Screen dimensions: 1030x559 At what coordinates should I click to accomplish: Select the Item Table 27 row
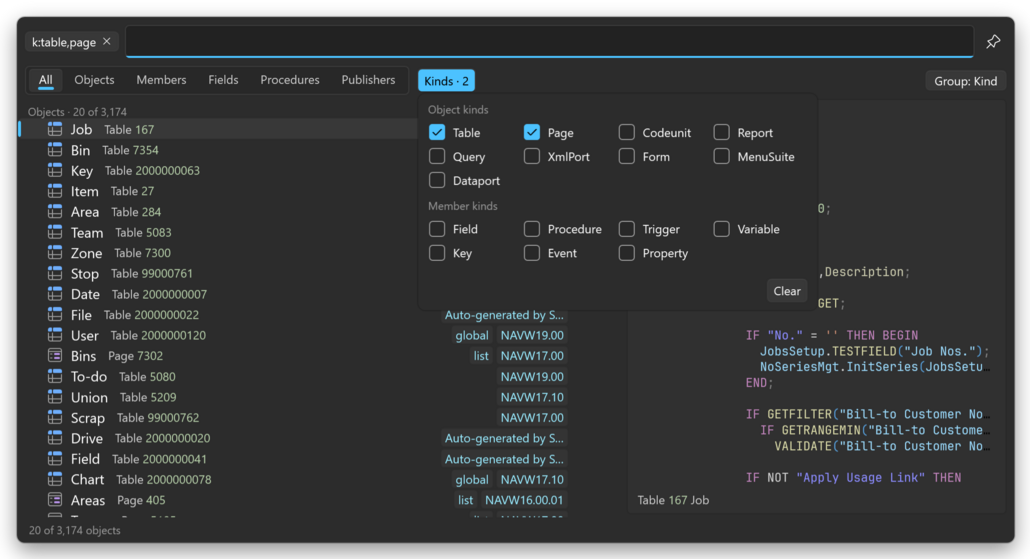pos(219,191)
